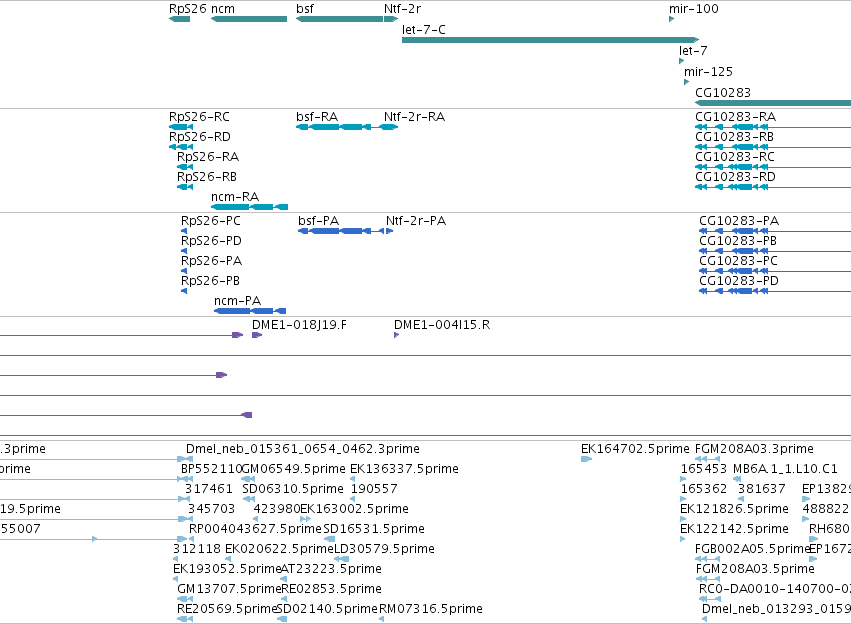Select transcript RpS26-RA label
Viewport: 851px width, 624px height.
pos(208,157)
